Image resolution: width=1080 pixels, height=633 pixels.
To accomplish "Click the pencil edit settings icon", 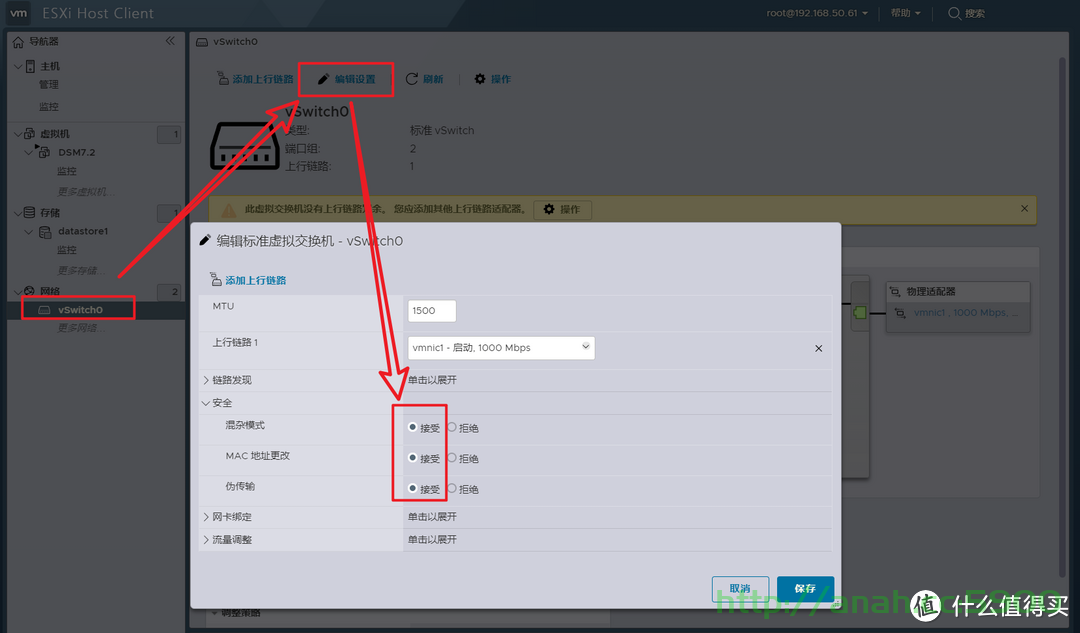I will pyautogui.click(x=323, y=79).
